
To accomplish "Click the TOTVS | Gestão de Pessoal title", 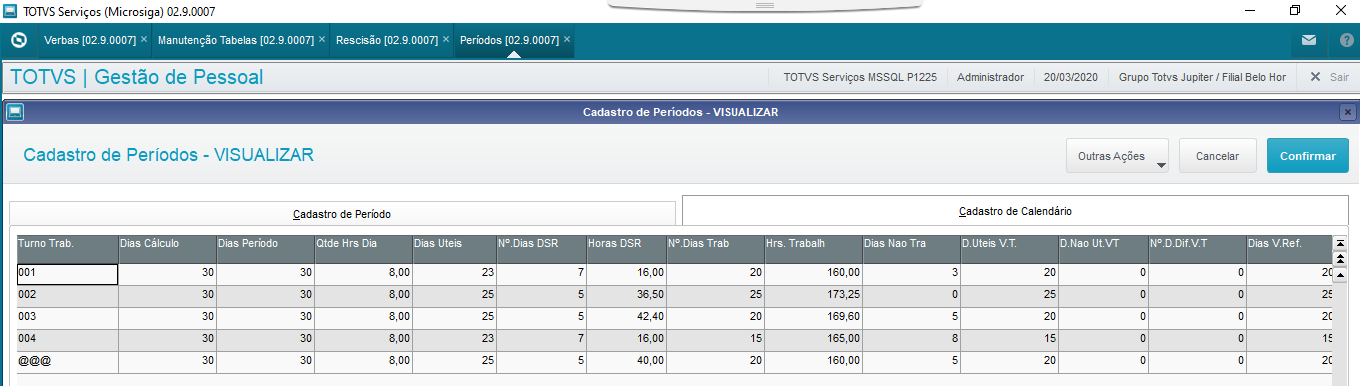I will 136,77.
